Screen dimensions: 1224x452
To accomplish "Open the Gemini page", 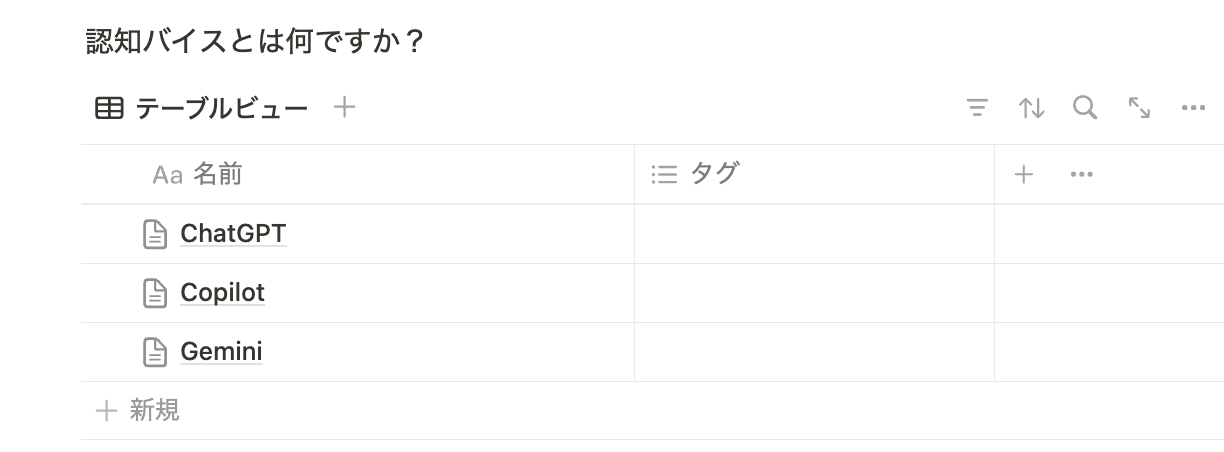I will (221, 352).
